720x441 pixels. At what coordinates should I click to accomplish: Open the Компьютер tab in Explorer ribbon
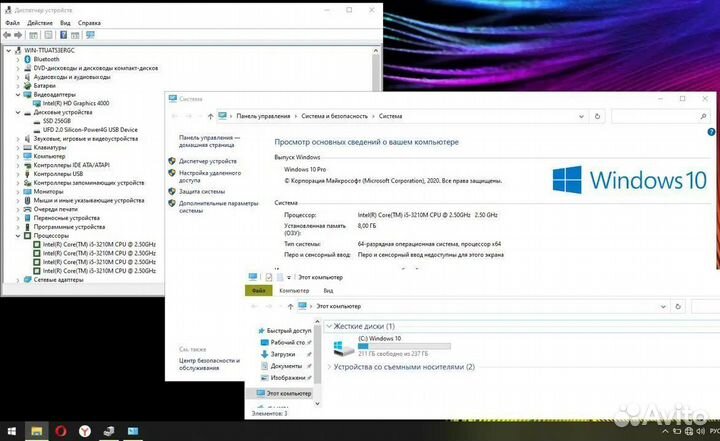294,291
